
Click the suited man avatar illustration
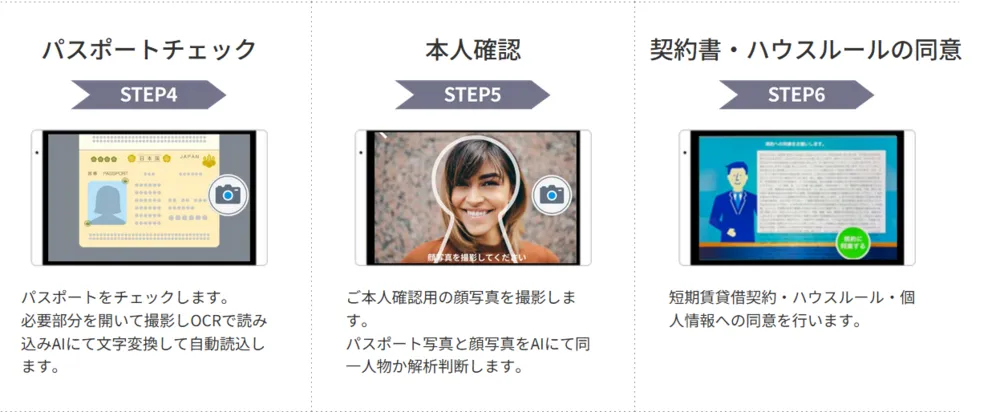[735, 202]
